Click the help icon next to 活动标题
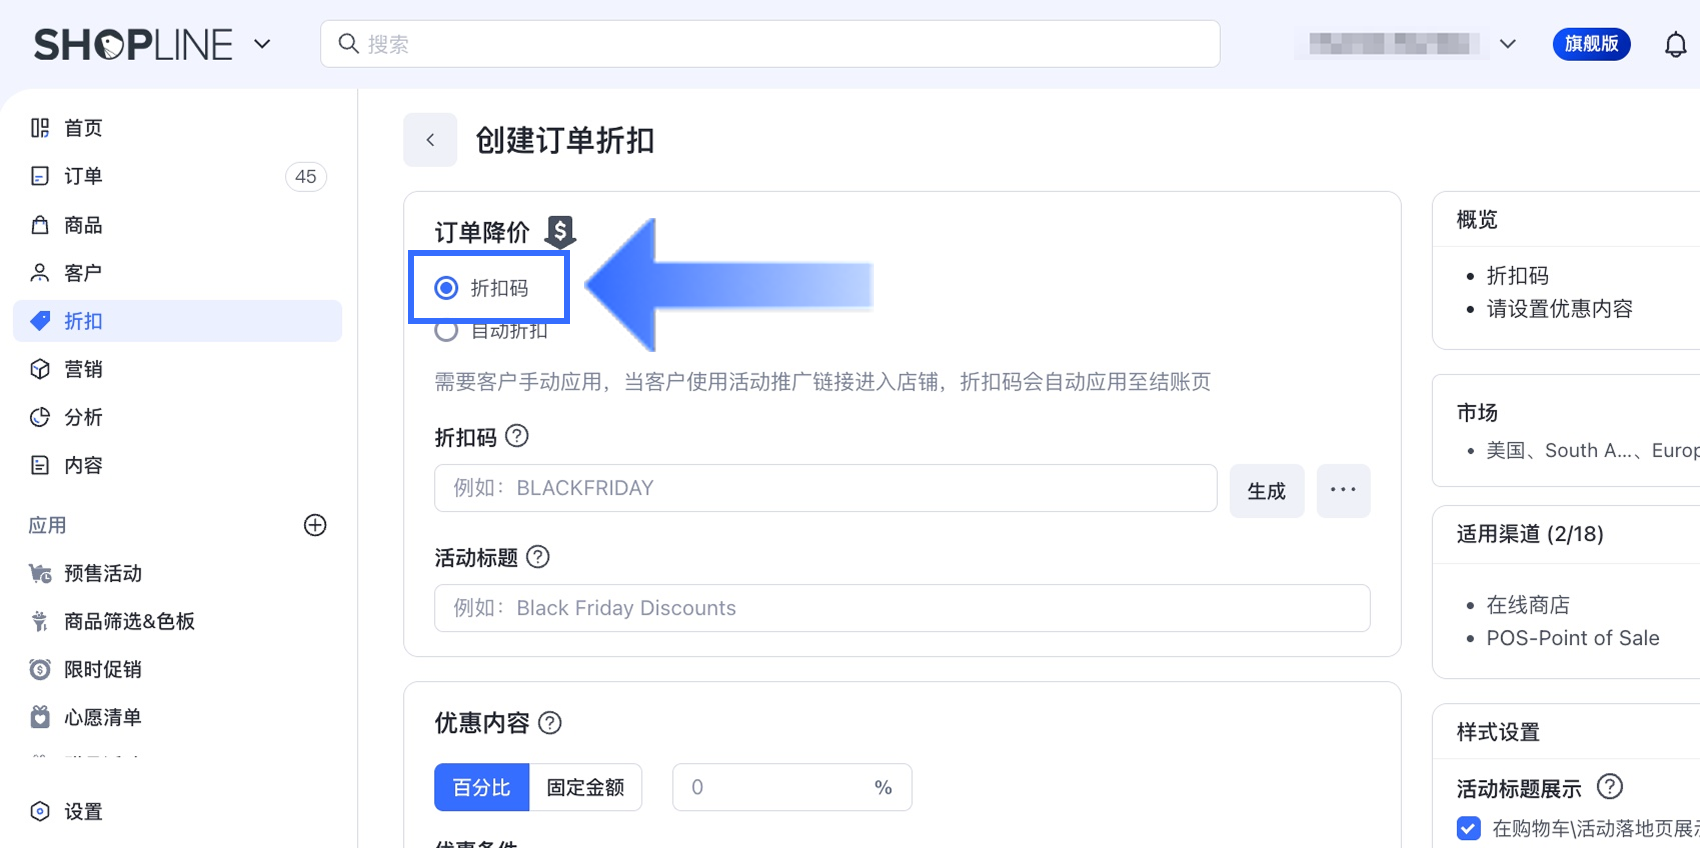The image size is (1700, 848). pos(538,557)
